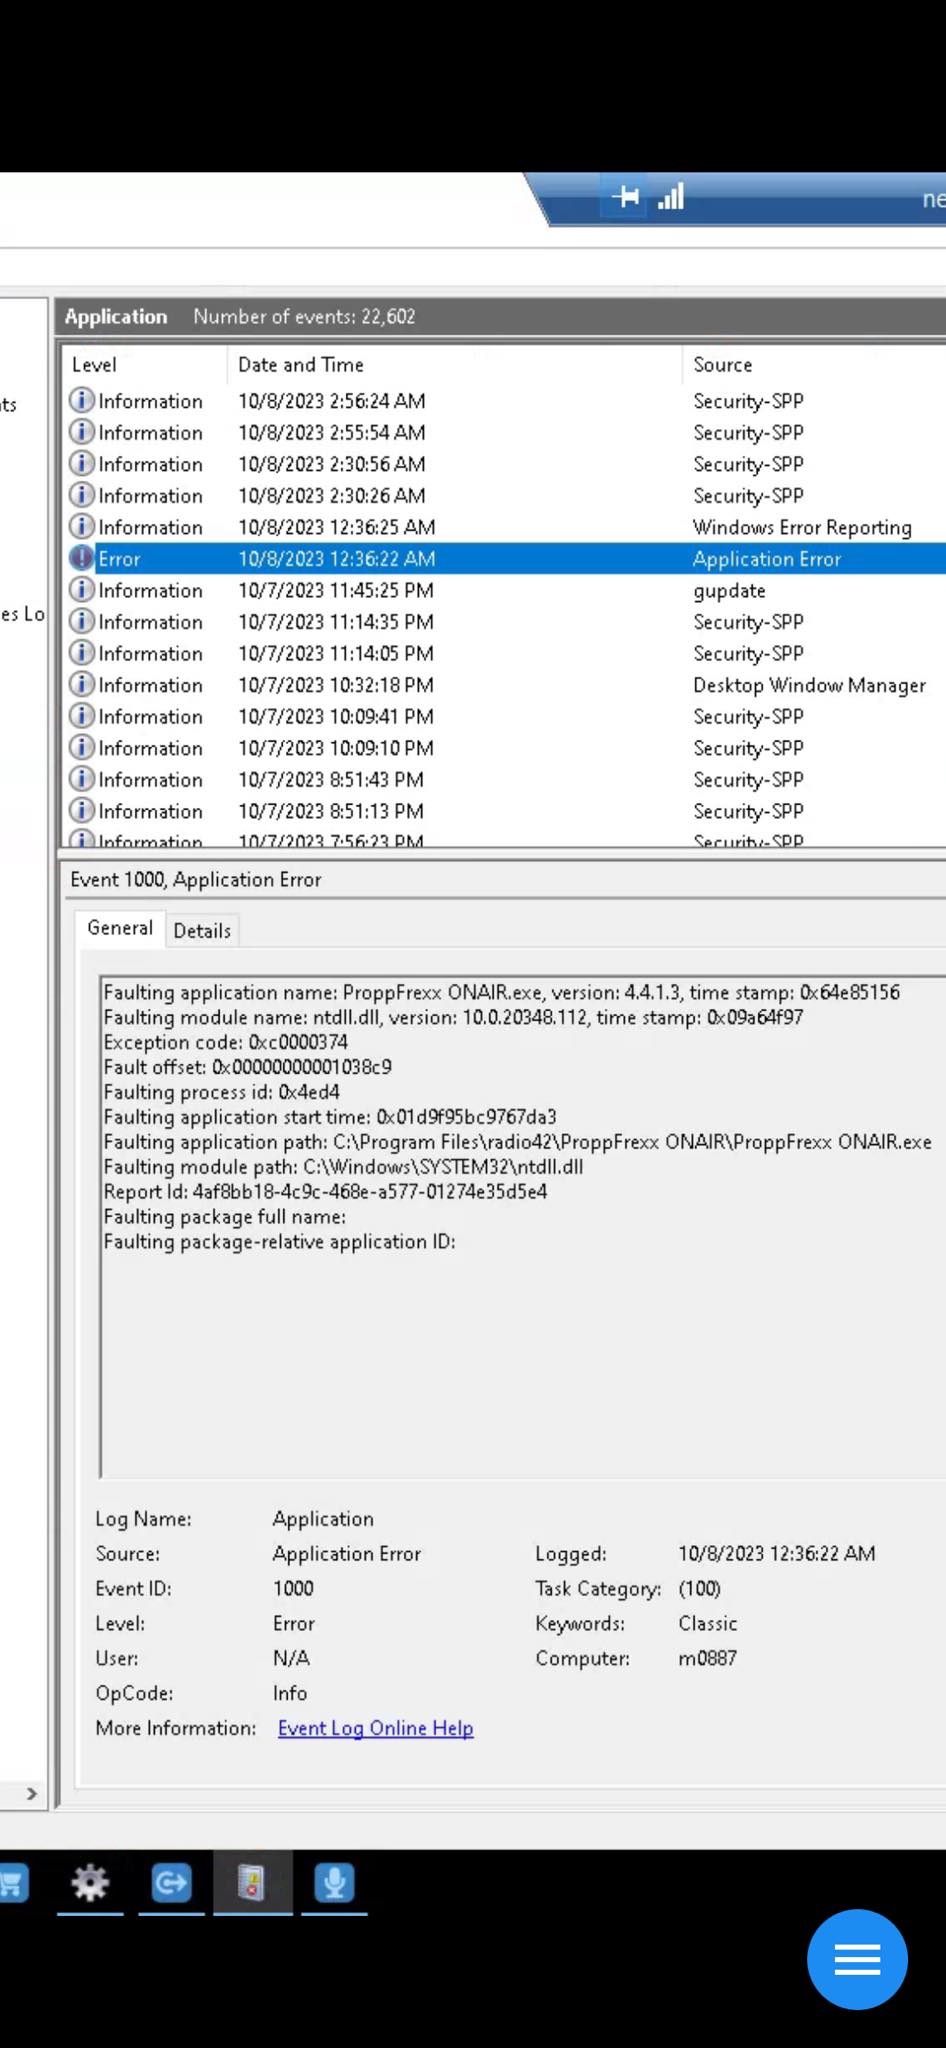Tap the blue floating hamburger menu button
This screenshot has height=2048, width=946.
857,1960
